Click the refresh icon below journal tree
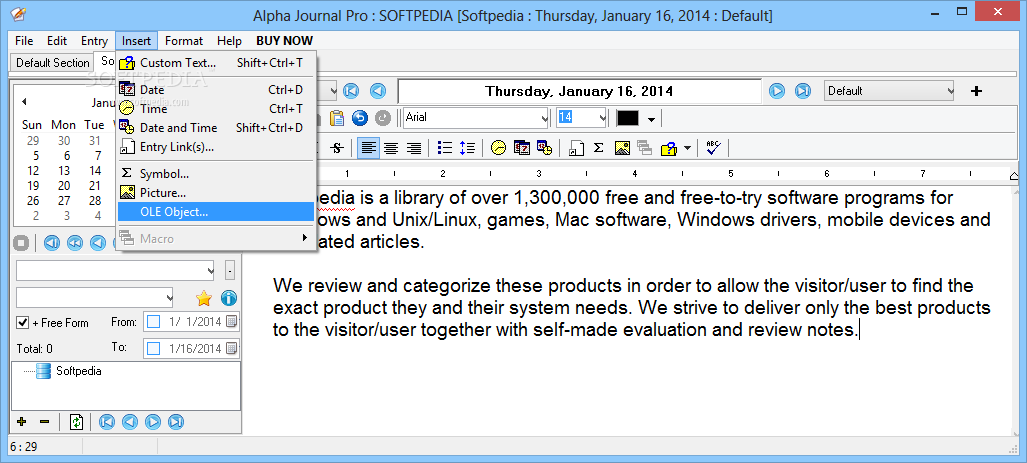This screenshot has width=1027, height=463. 77,422
